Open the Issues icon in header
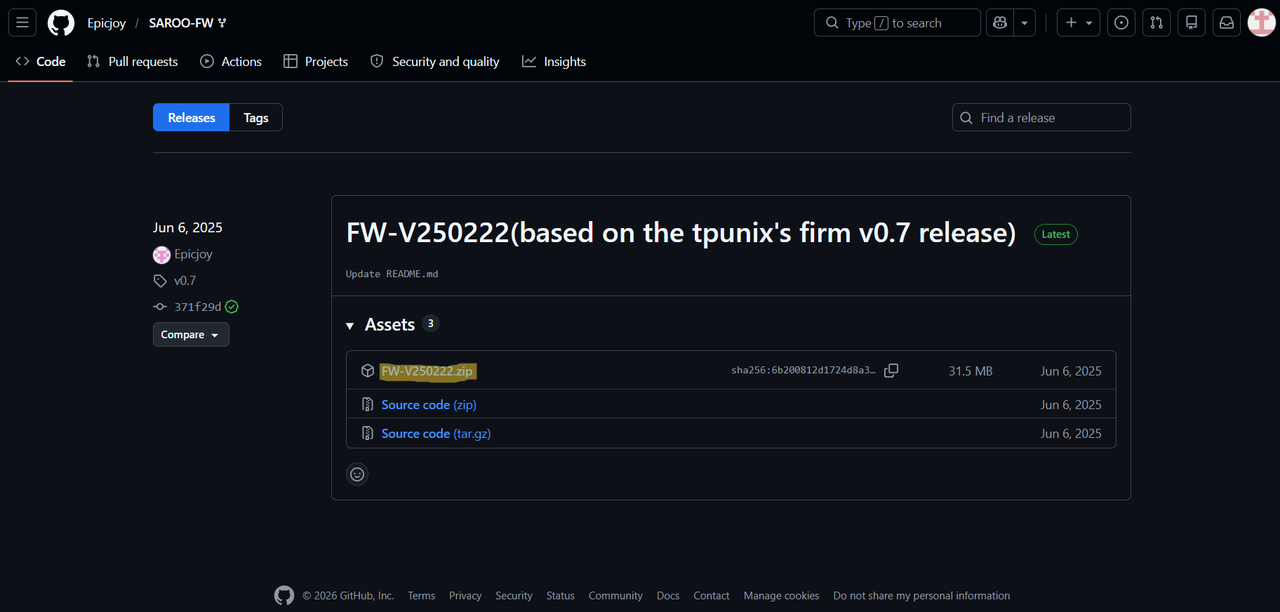Screen dimensions: 1280x612 [1122, 22]
